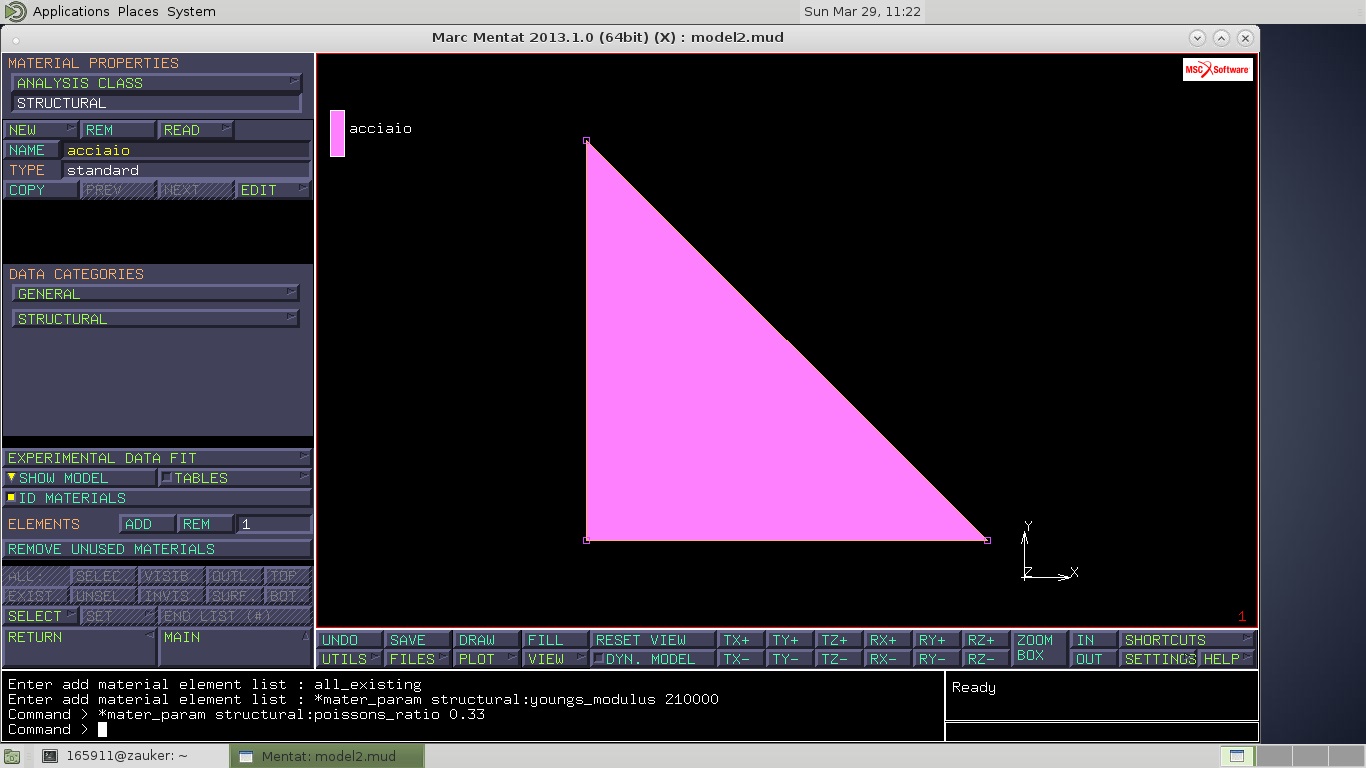Click the acciaio magenta legend swatch

pyautogui.click(x=338, y=133)
